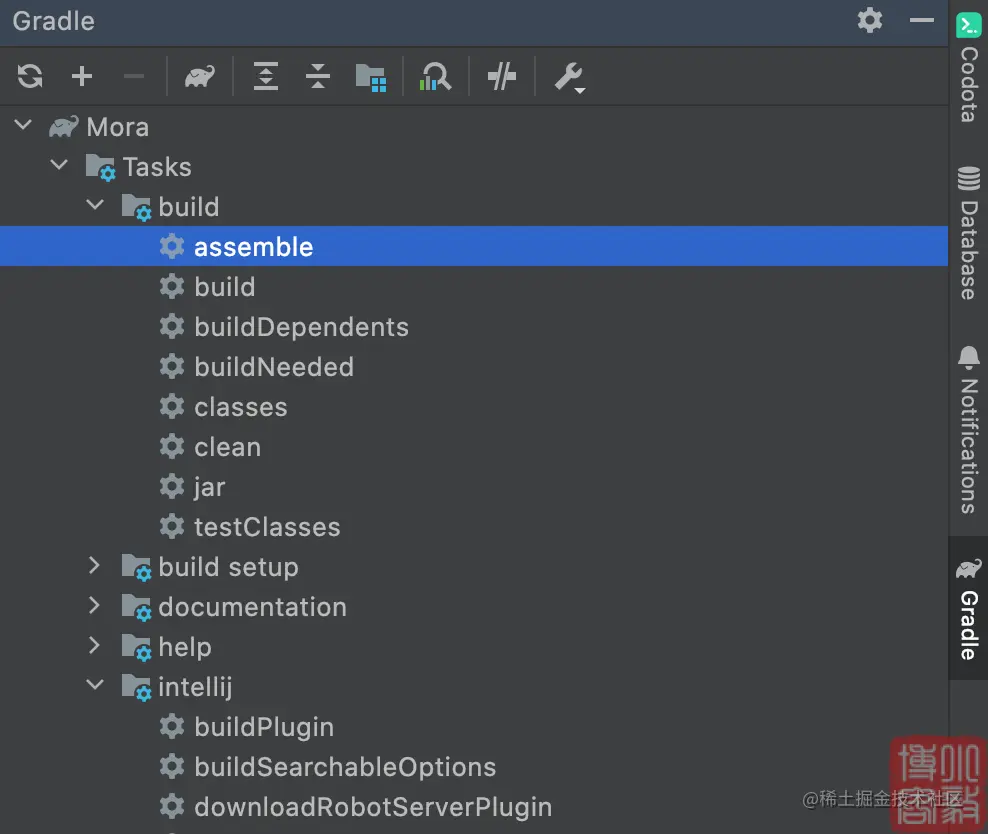Click gear icon beside clean
The width and height of the screenshot is (988, 834).
click(x=171, y=447)
